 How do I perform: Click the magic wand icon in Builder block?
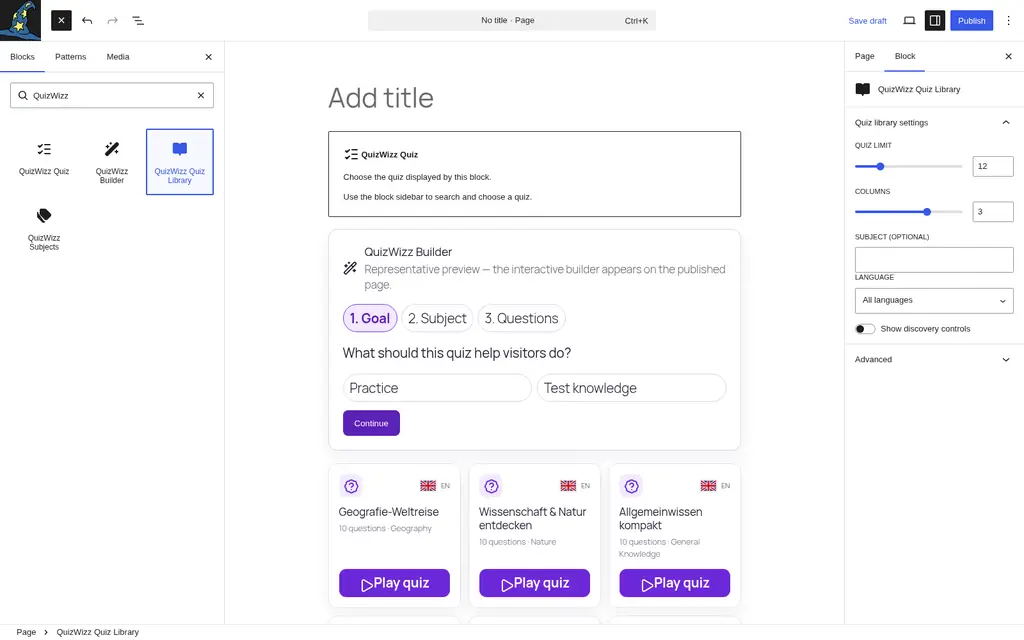(x=350, y=268)
